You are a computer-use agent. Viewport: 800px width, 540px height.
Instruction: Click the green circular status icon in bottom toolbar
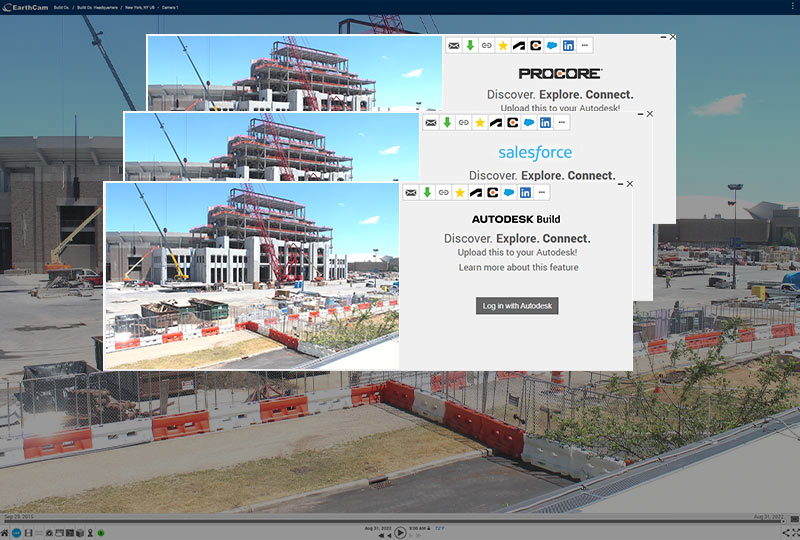tap(101, 533)
